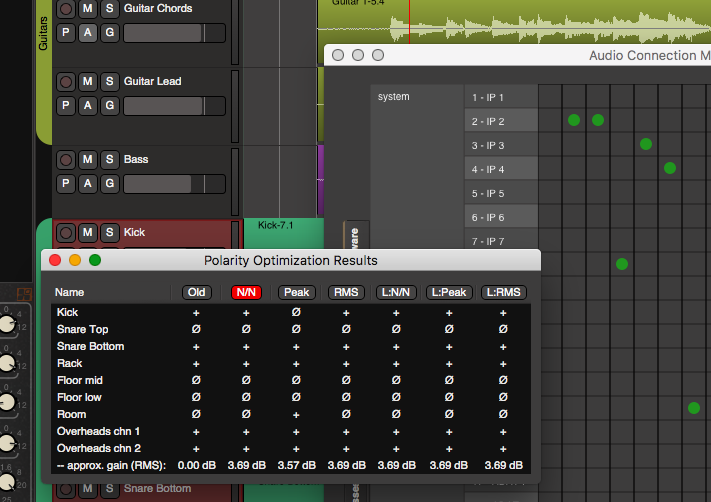Image resolution: width=711 pixels, height=502 pixels.
Task: Select the N/N polarity column button
Action: (x=246, y=293)
